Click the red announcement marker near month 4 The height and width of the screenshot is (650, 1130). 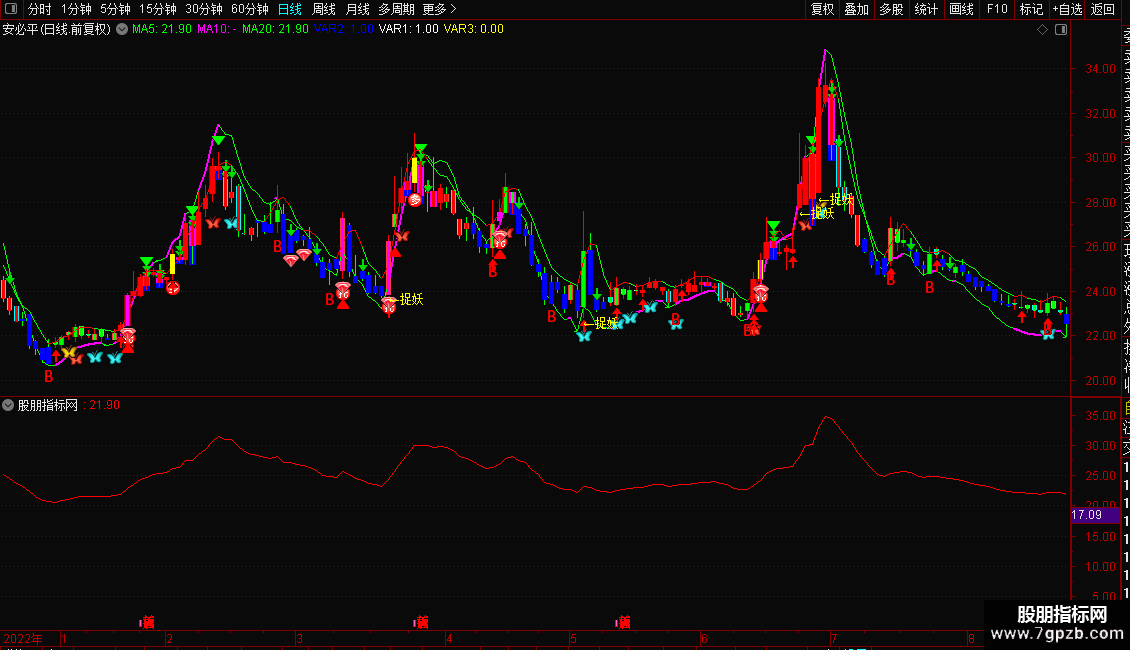point(421,622)
